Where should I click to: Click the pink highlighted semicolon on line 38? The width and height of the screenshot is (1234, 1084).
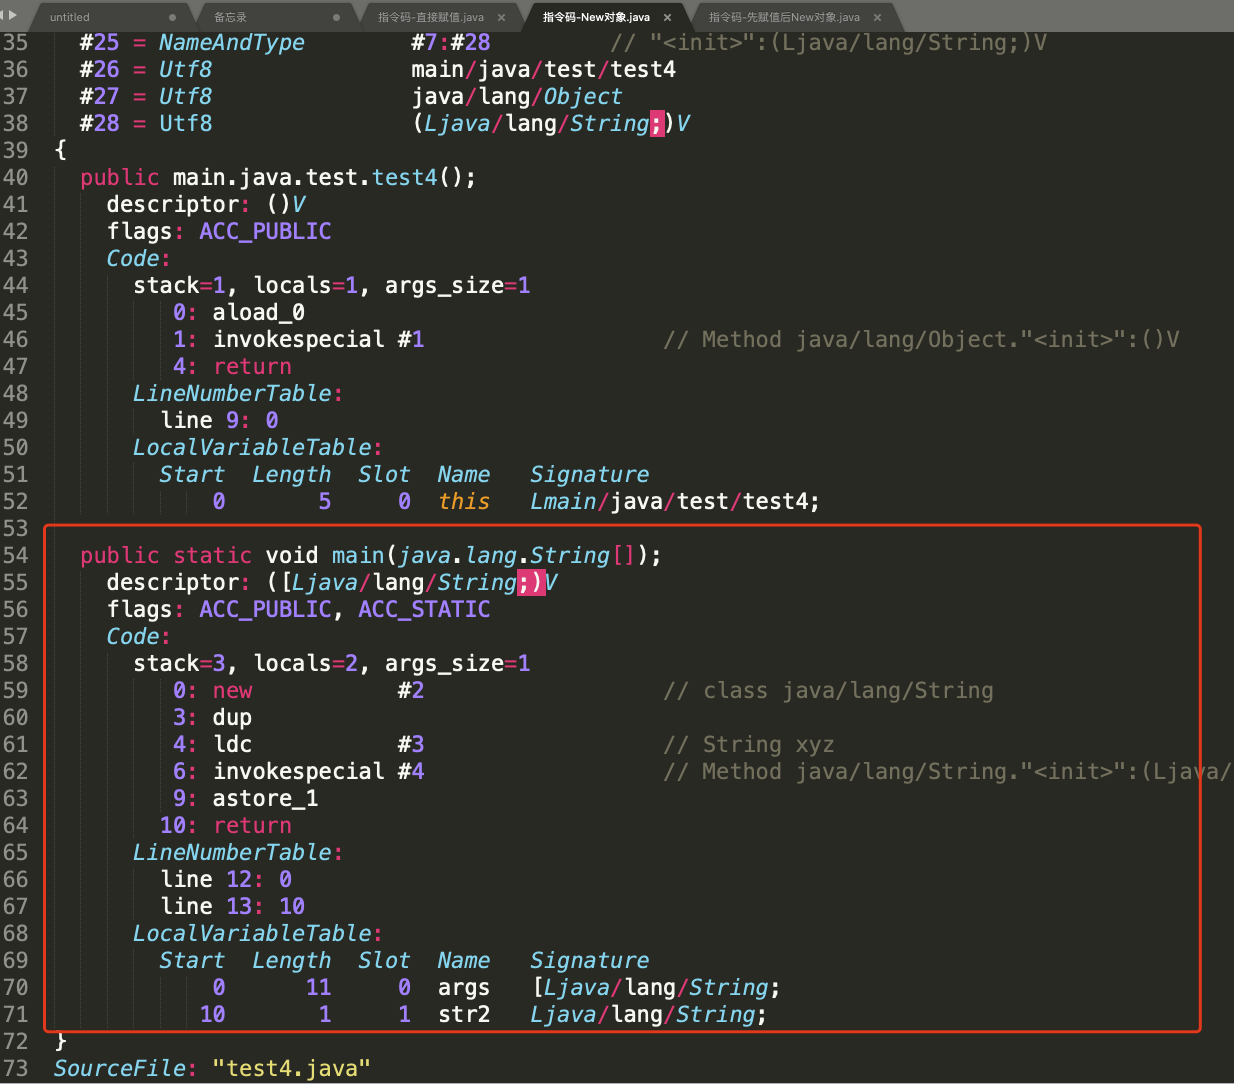tap(657, 123)
